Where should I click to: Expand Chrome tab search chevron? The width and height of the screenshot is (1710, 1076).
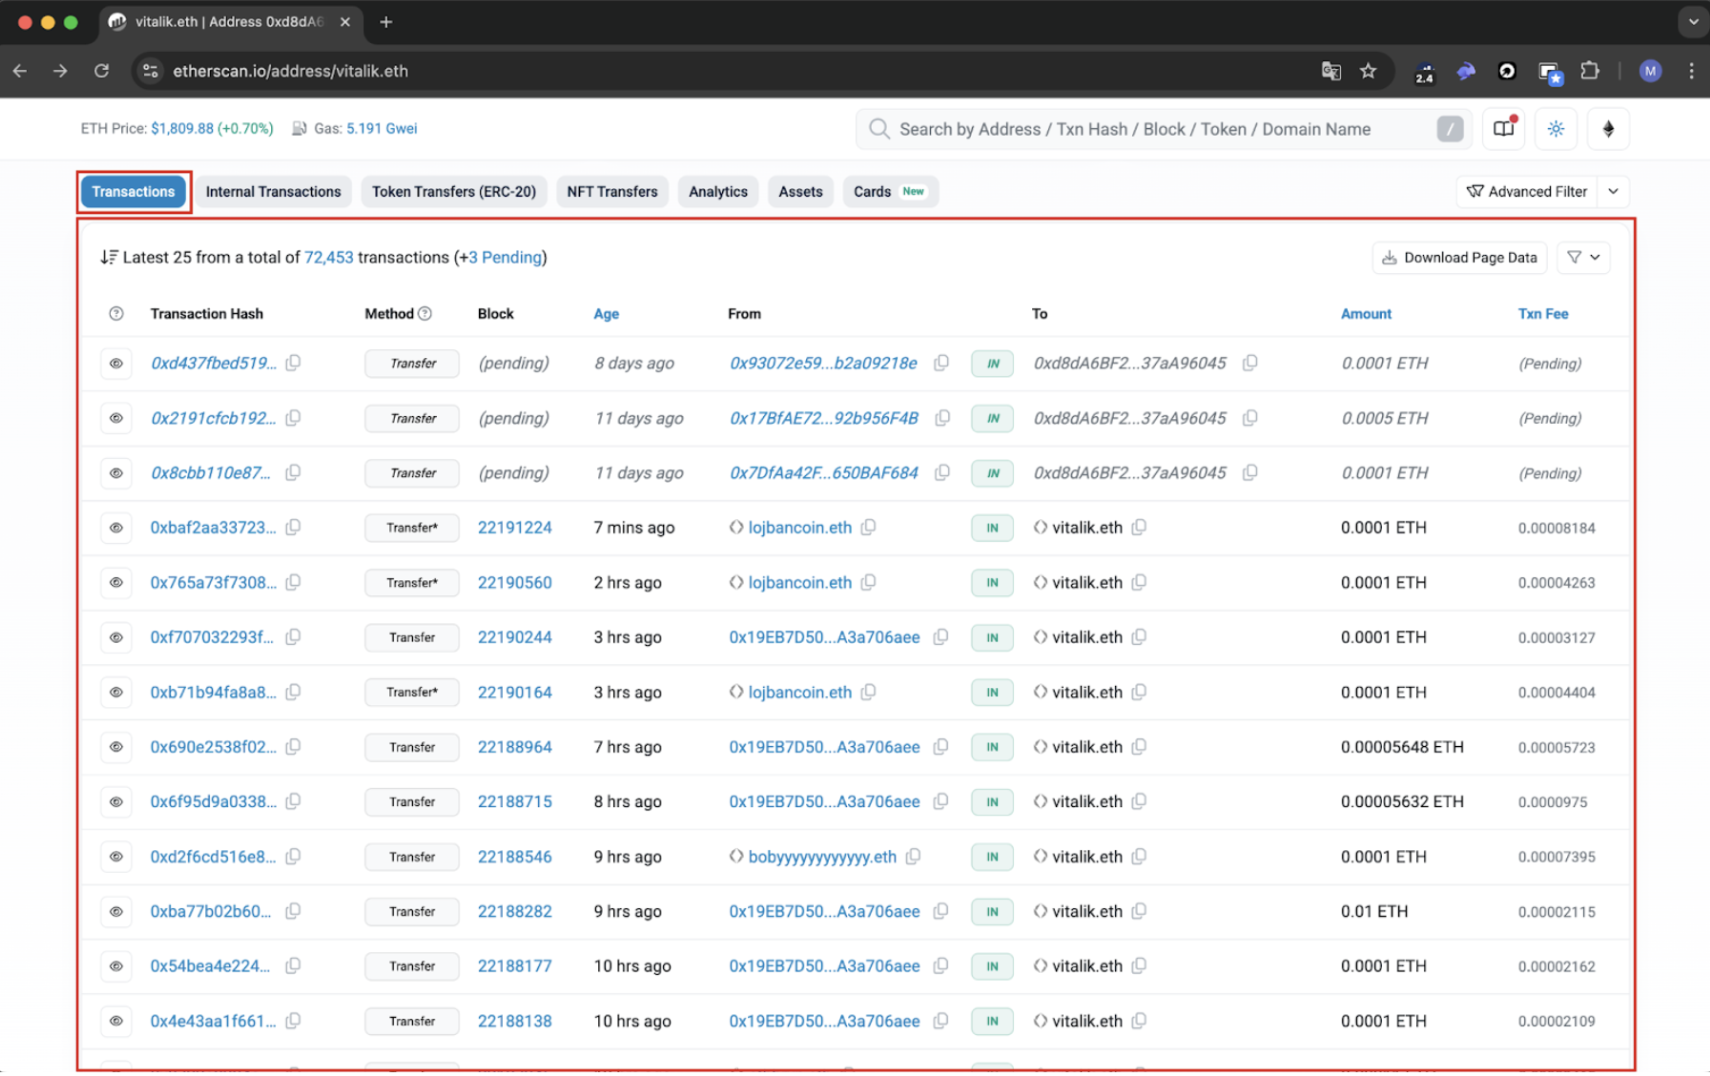click(x=1692, y=21)
